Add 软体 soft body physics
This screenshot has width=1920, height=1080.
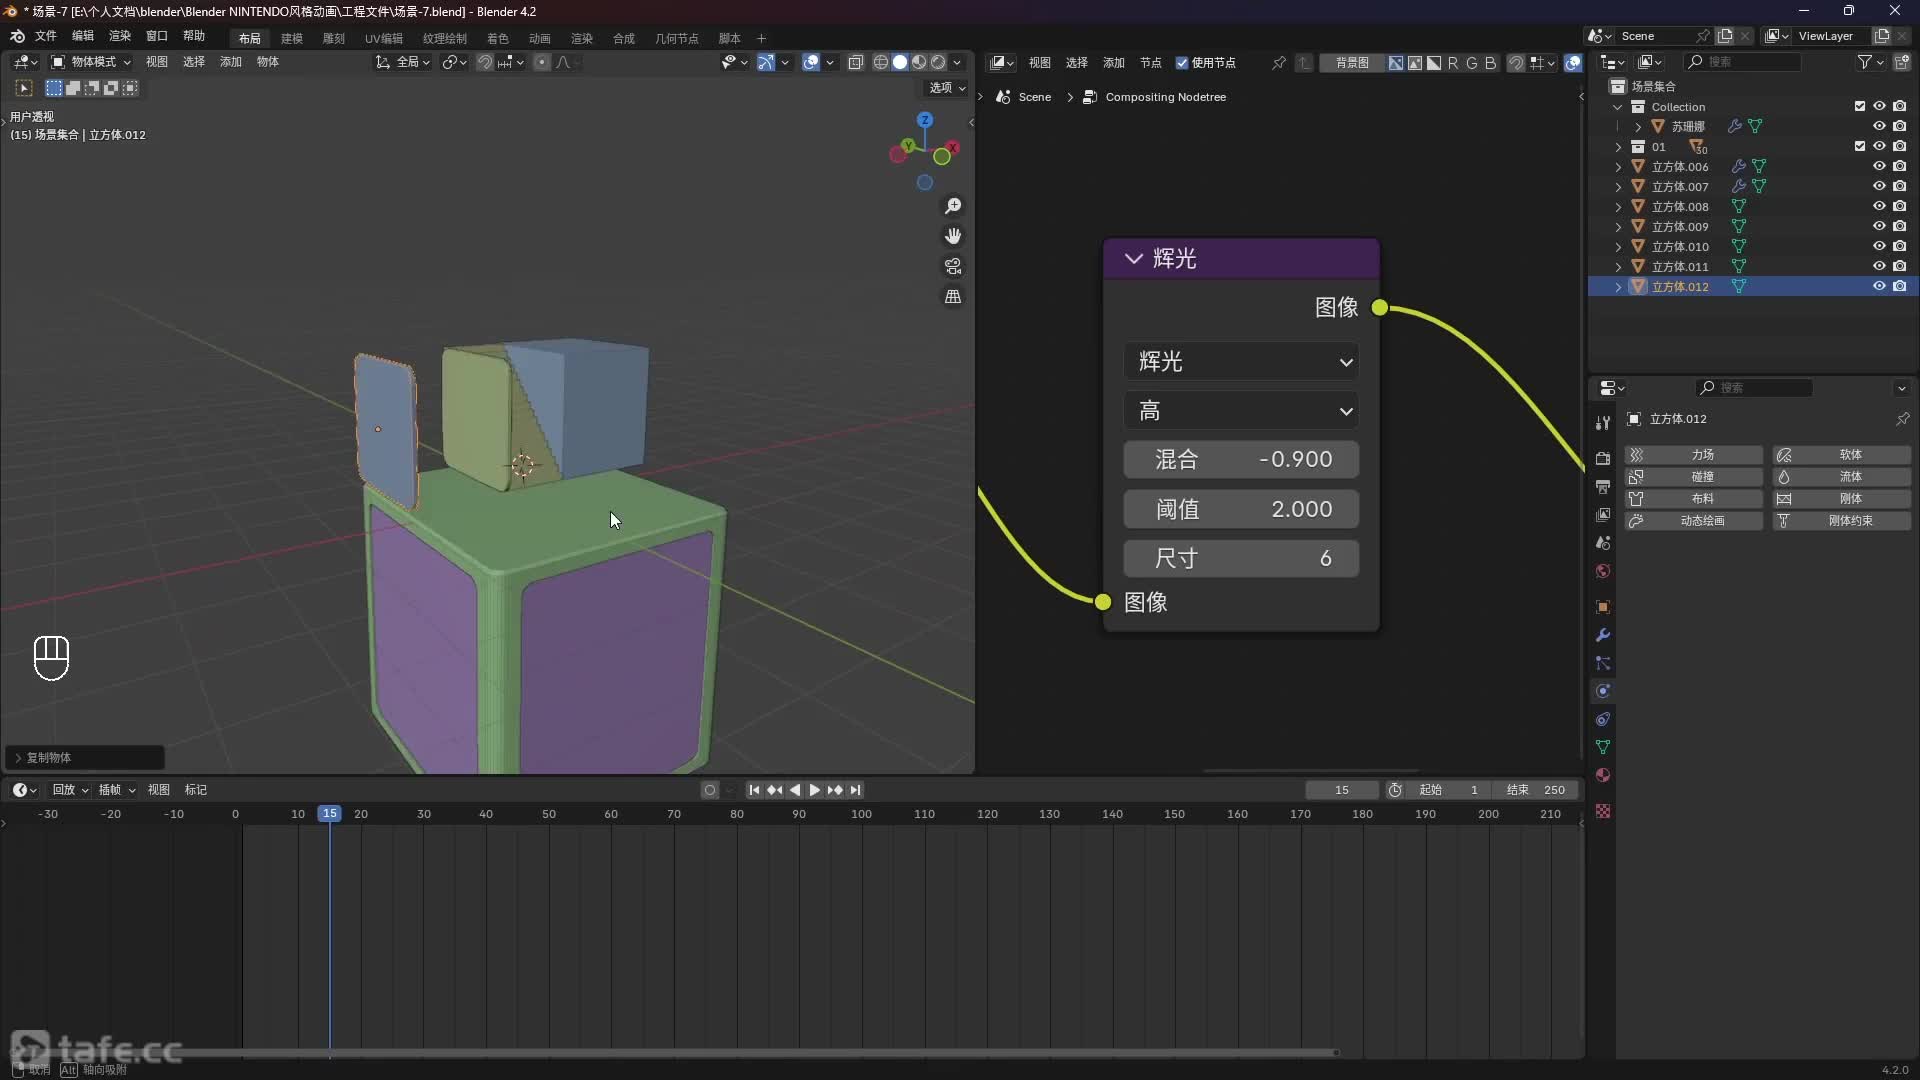pyautogui.click(x=1841, y=455)
